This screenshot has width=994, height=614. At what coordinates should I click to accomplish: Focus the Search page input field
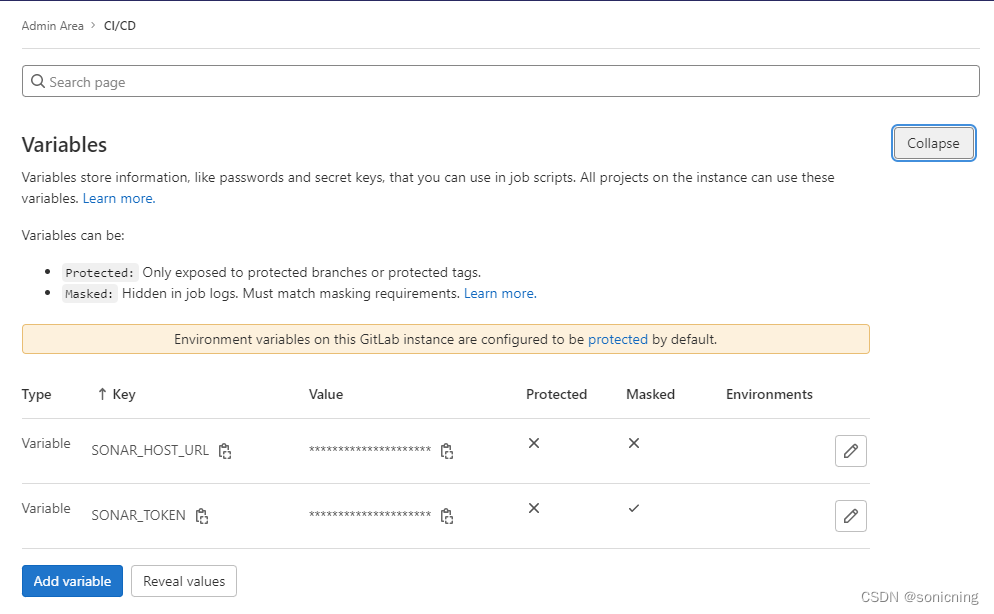point(500,82)
